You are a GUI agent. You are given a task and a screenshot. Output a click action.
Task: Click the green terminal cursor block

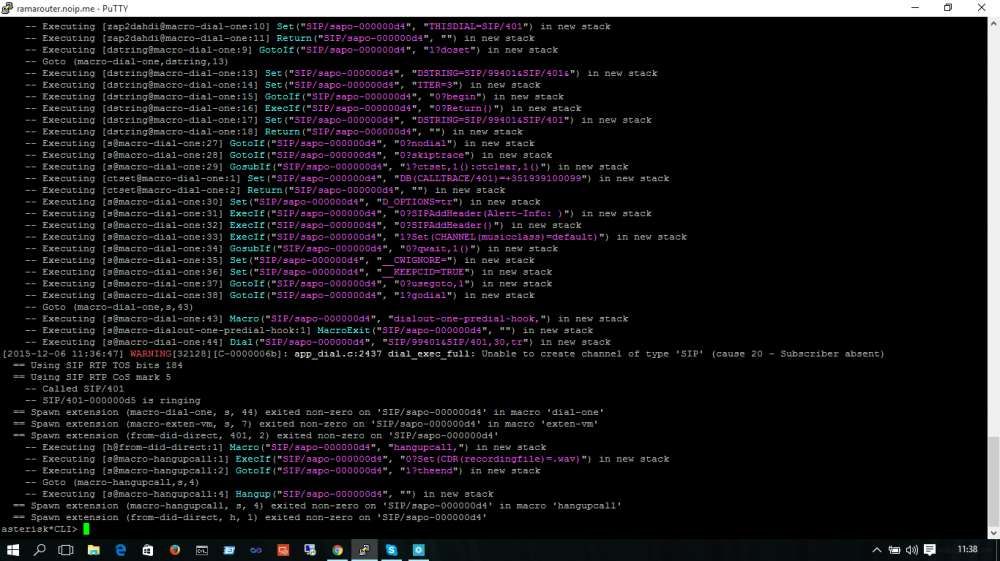click(x=86, y=529)
